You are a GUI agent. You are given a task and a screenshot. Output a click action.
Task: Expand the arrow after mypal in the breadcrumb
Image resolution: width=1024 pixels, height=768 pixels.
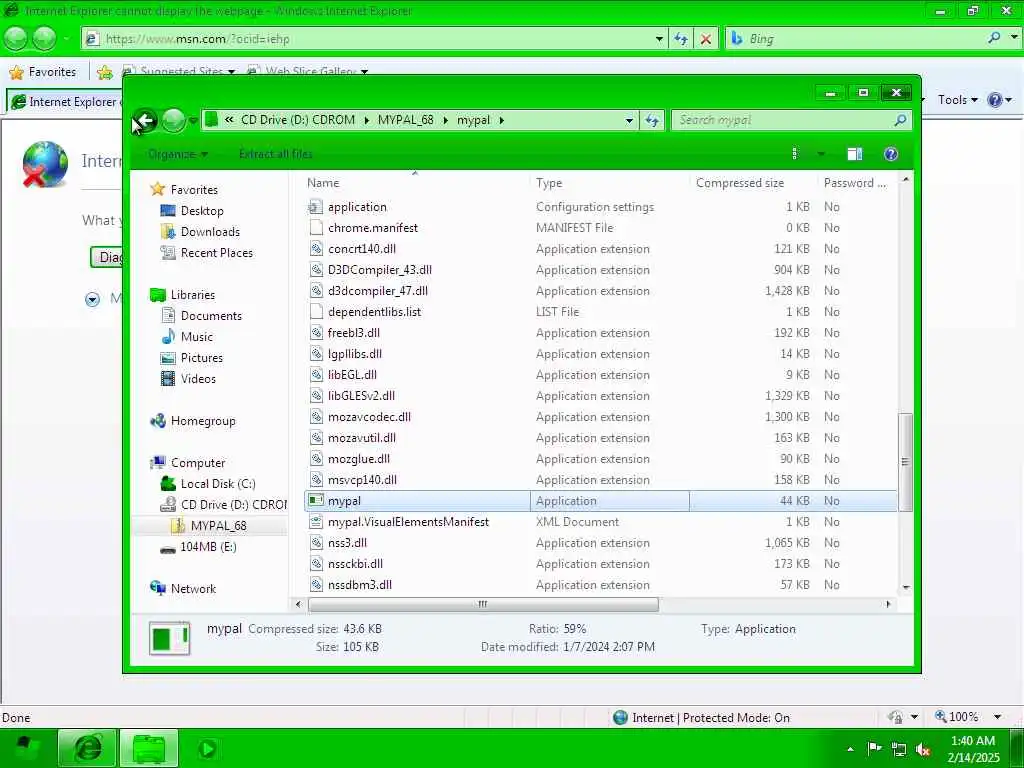click(502, 120)
